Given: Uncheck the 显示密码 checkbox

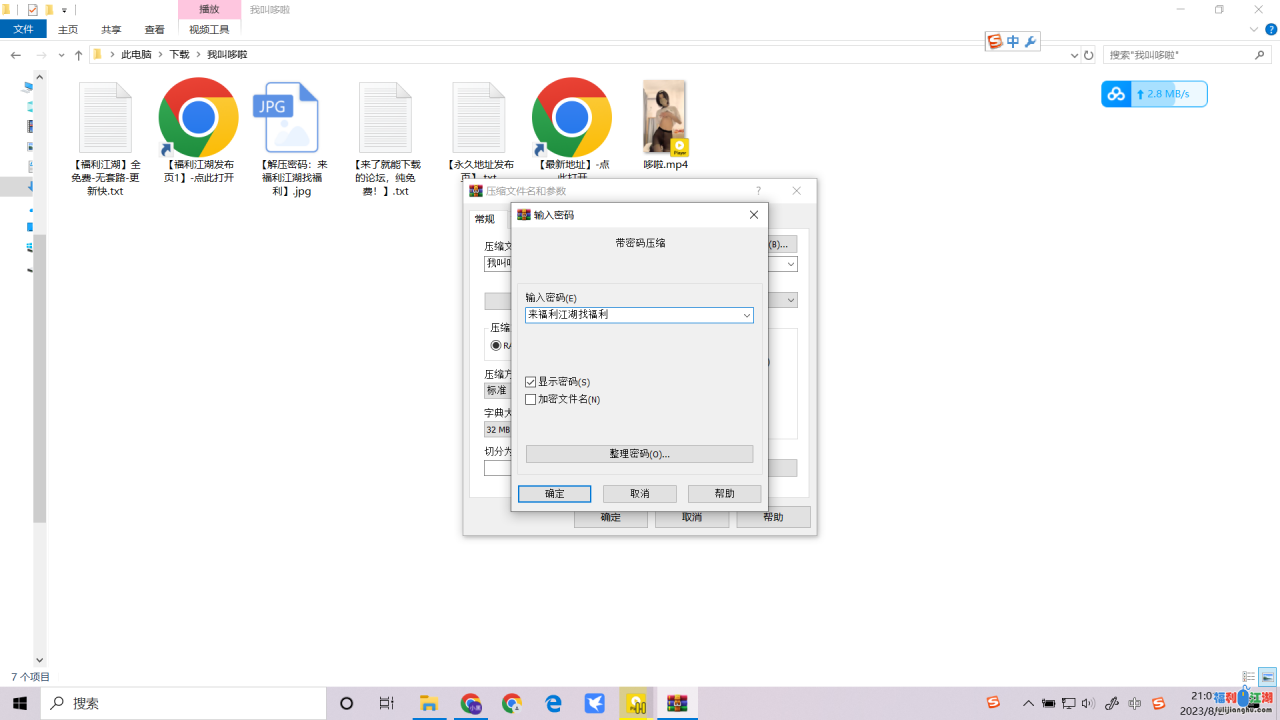Looking at the screenshot, I should pos(531,382).
